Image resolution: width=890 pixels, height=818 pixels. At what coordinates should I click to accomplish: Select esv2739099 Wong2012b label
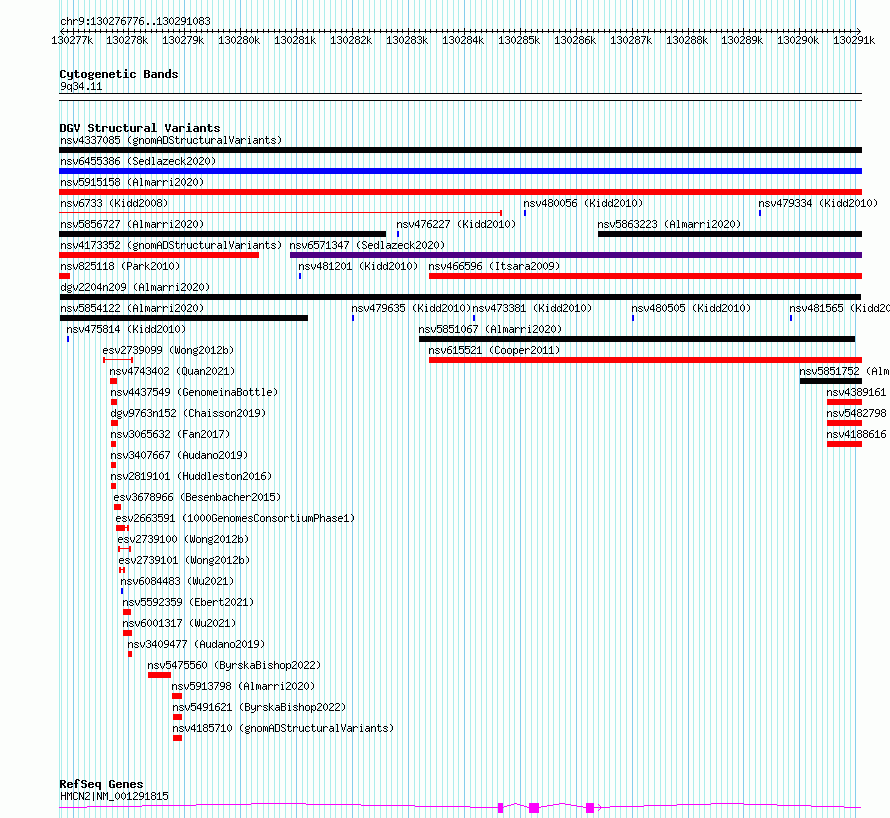168,350
